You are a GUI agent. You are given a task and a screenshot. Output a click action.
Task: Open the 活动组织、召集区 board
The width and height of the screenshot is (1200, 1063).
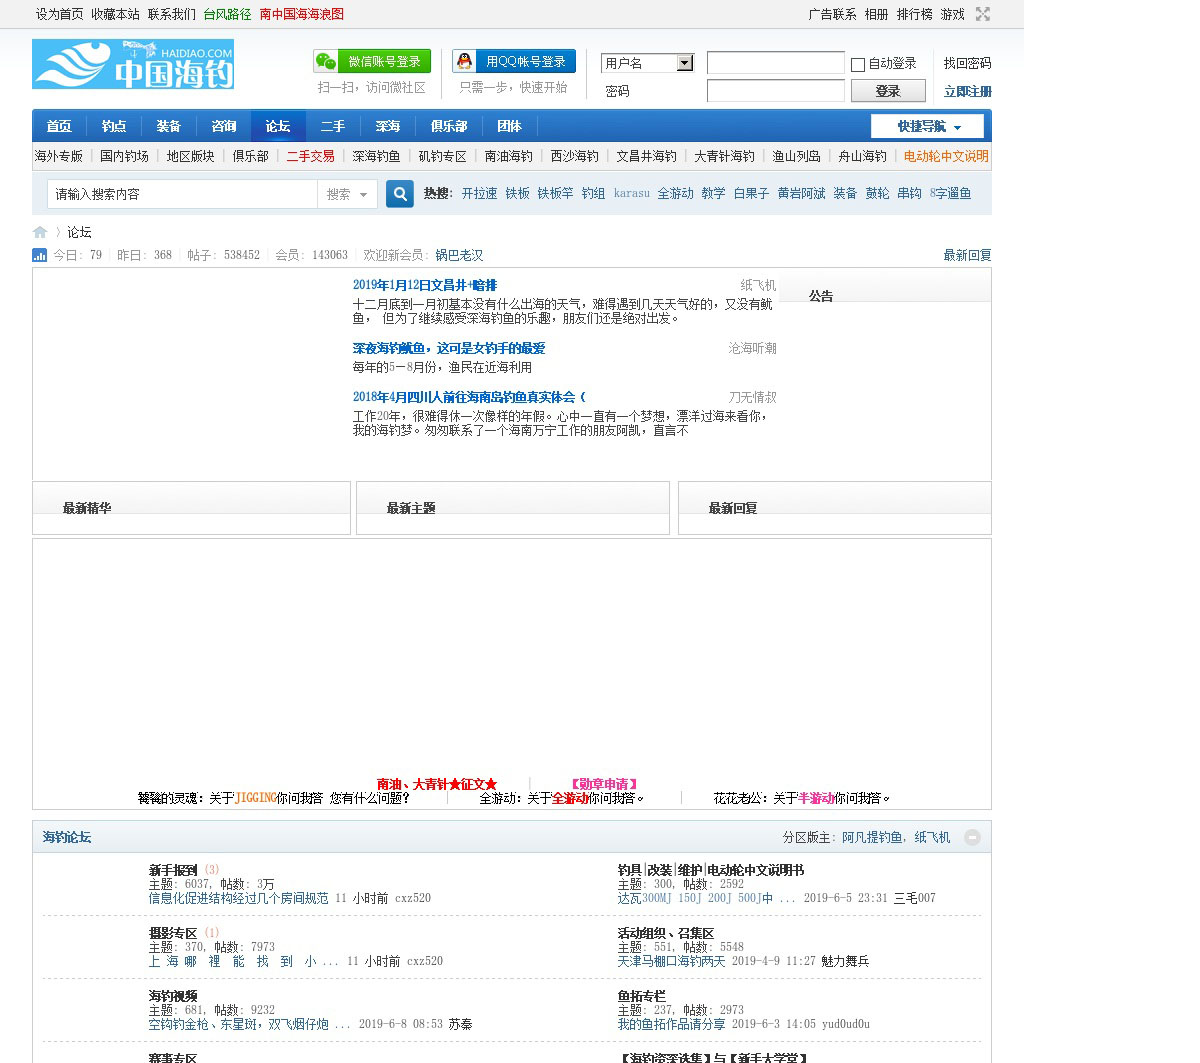pos(665,933)
